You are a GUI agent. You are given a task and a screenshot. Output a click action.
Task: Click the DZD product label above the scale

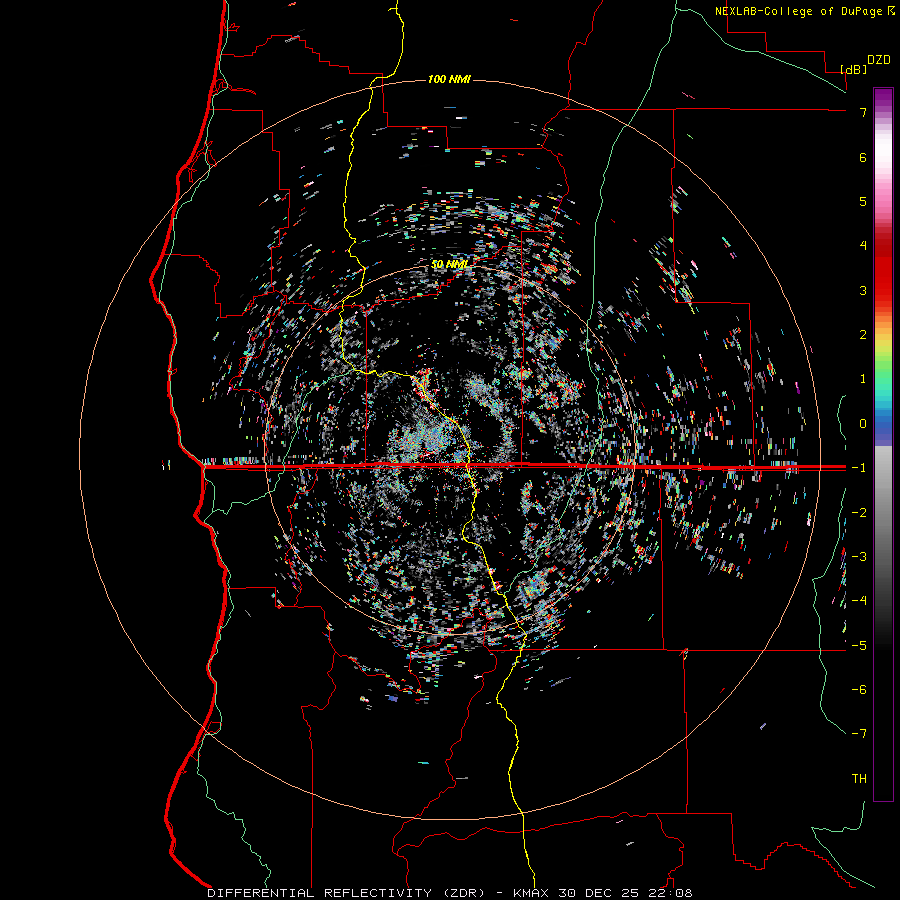coord(879,60)
